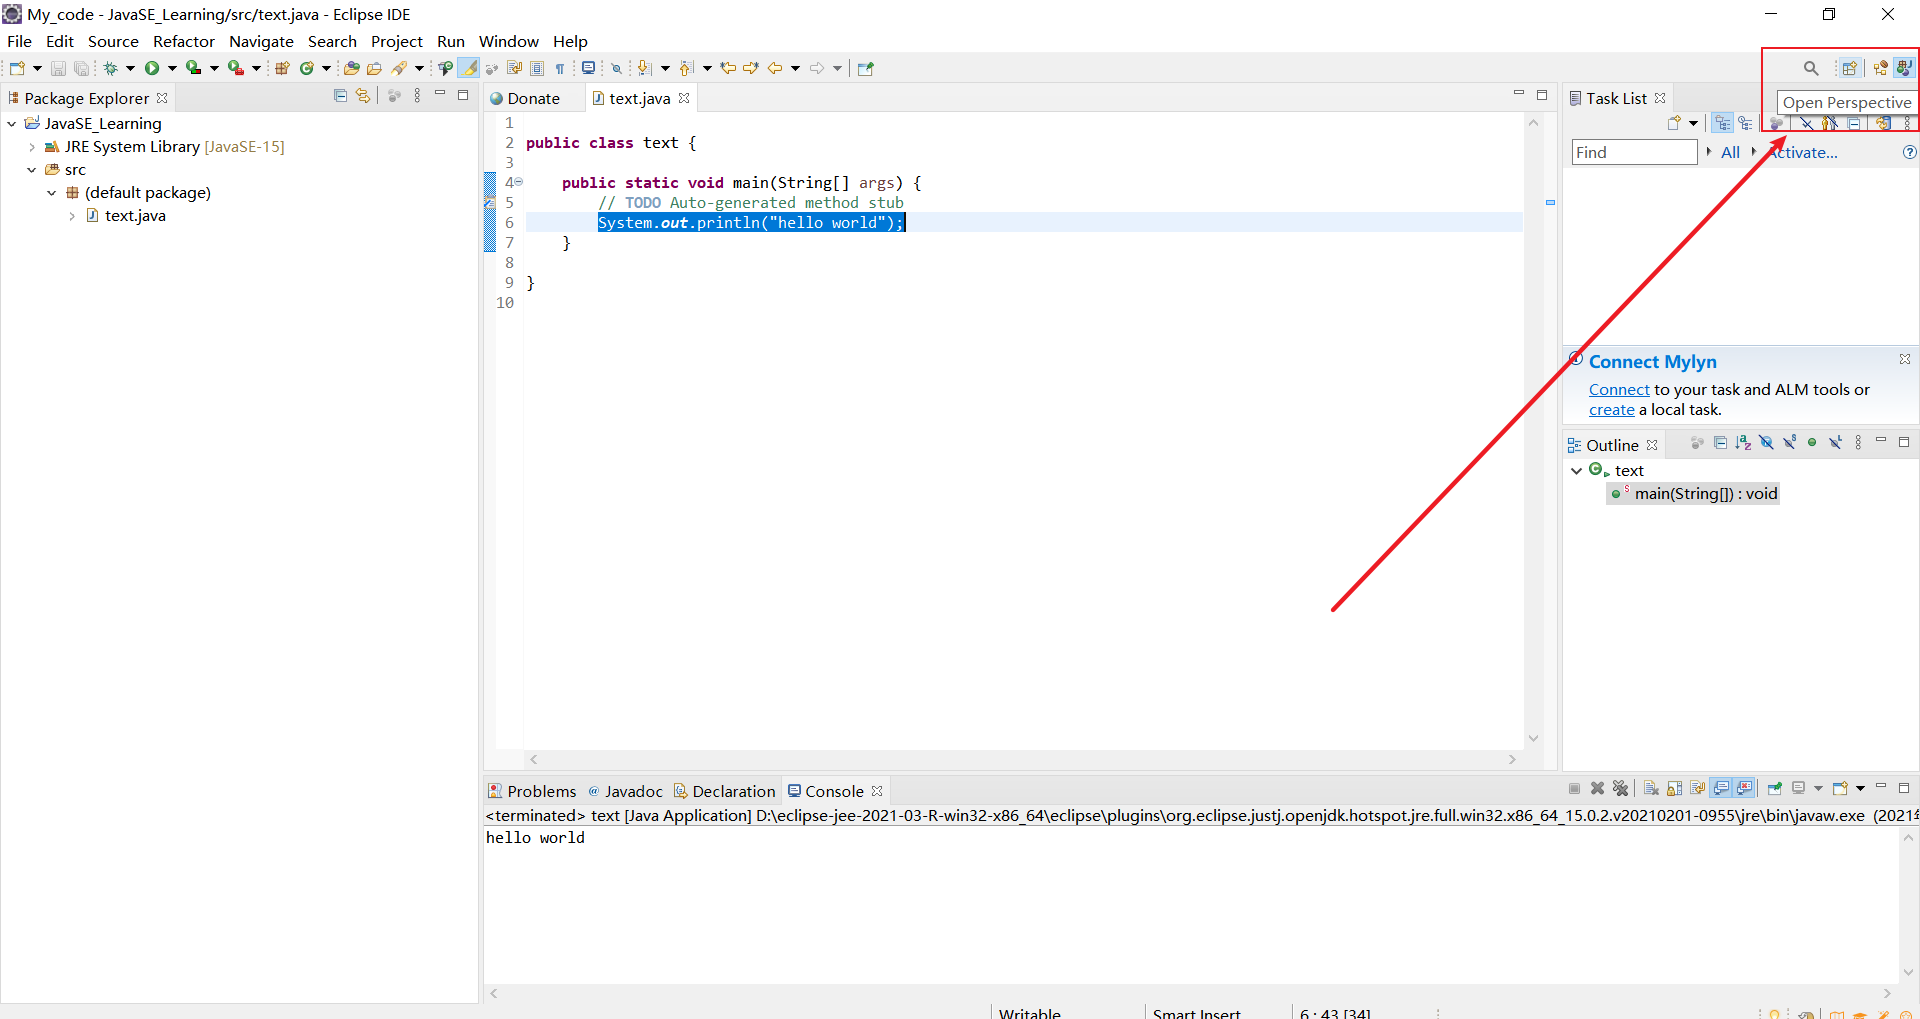Click the Search flashlight toolbar icon
Image resolution: width=1920 pixels, height=1019 pixels.
point(399,68)
